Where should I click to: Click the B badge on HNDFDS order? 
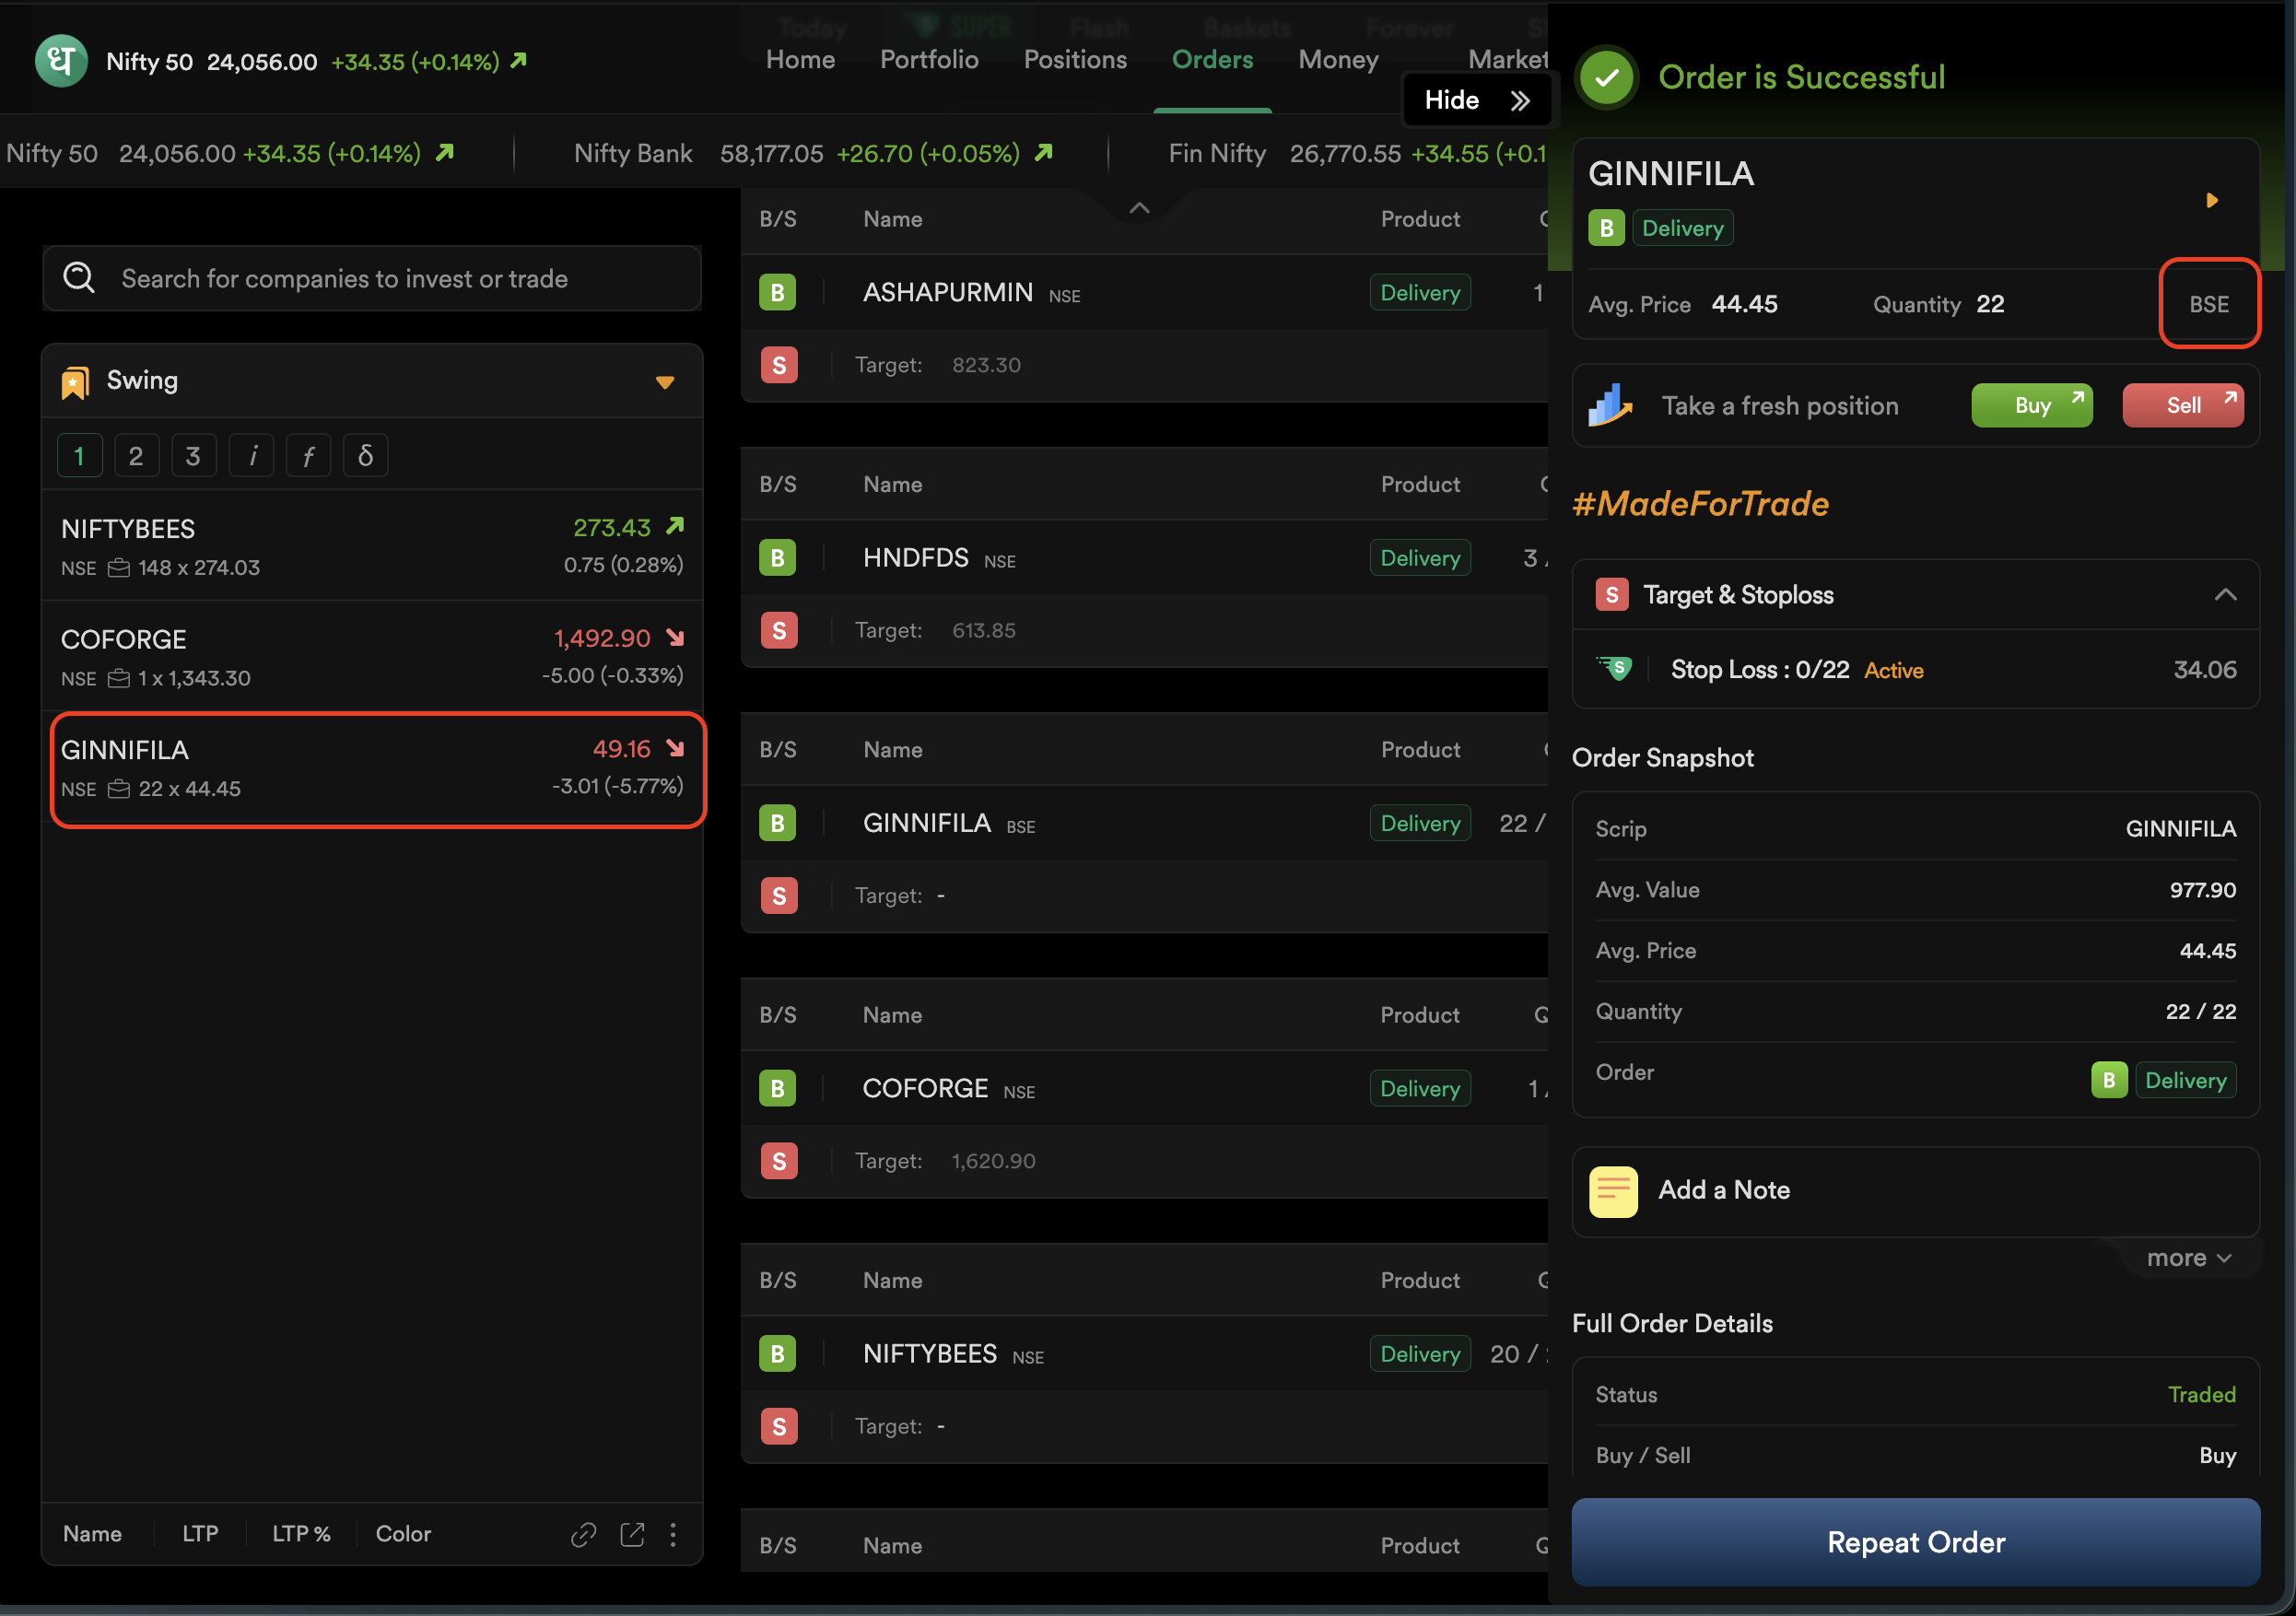(777, 558)
